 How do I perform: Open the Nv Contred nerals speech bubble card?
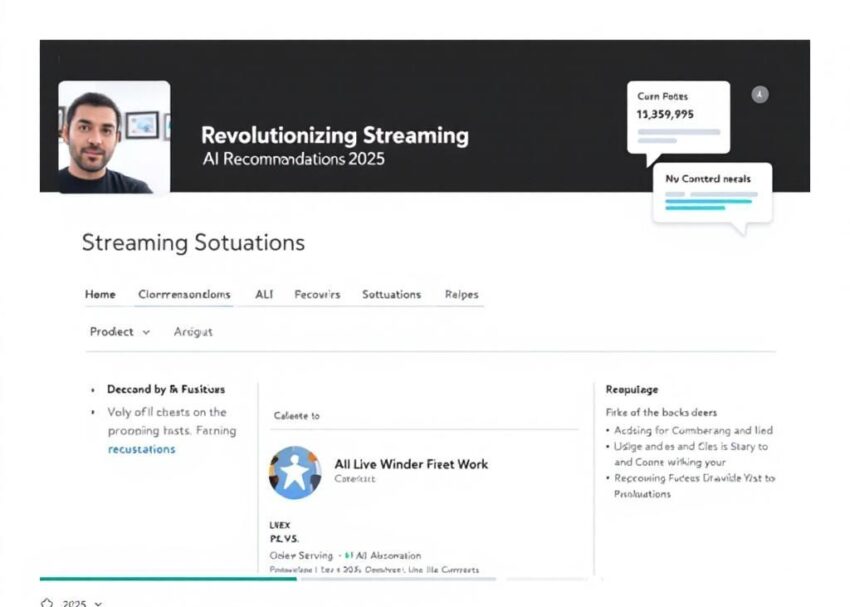(x=711, y=192)
